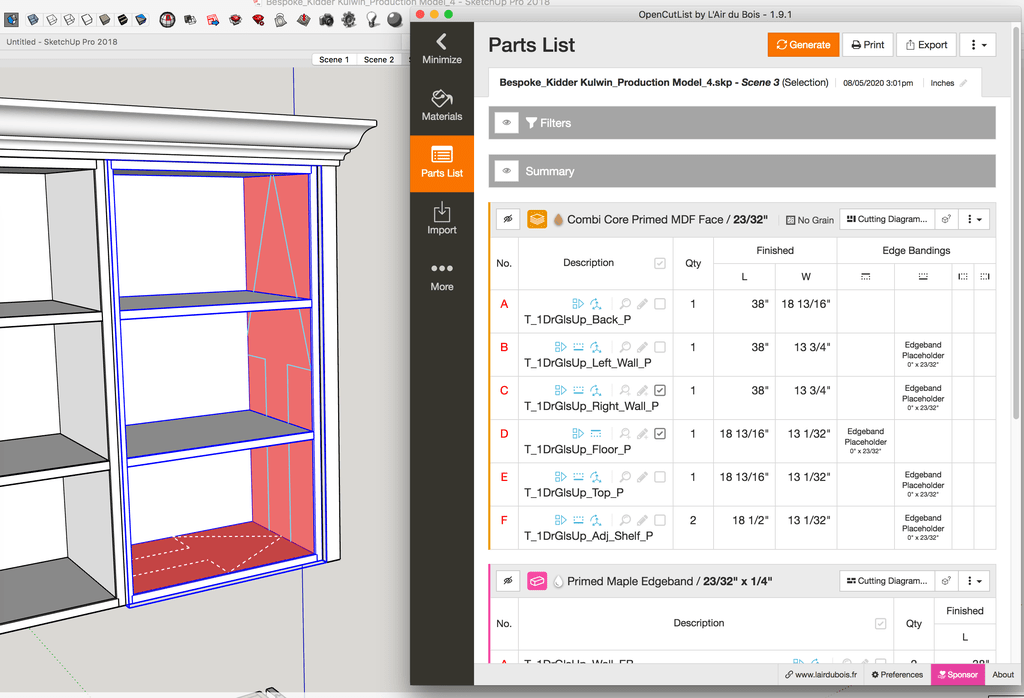Image resolution: width=1024 pixels, height=698 pixels.
Task: Click the No Grain label for Combi Core
Action: coord(810,220)
